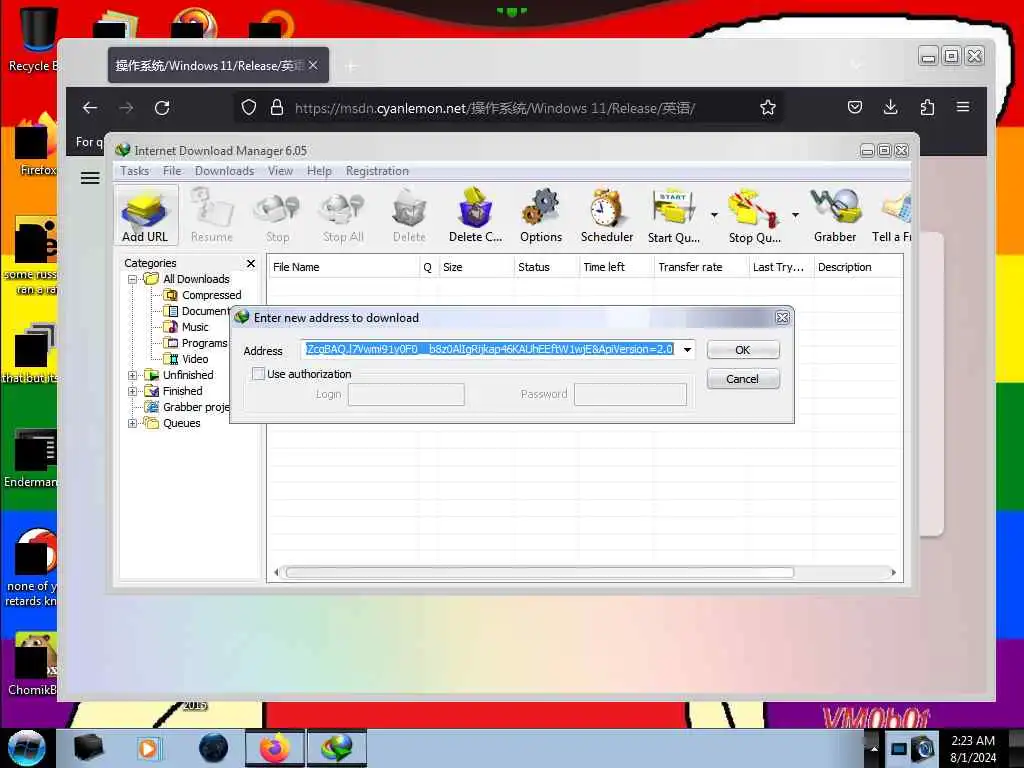The image size is (1024, 768).
Task: Sort by Transfer rate column header
Action: (700, 267)
